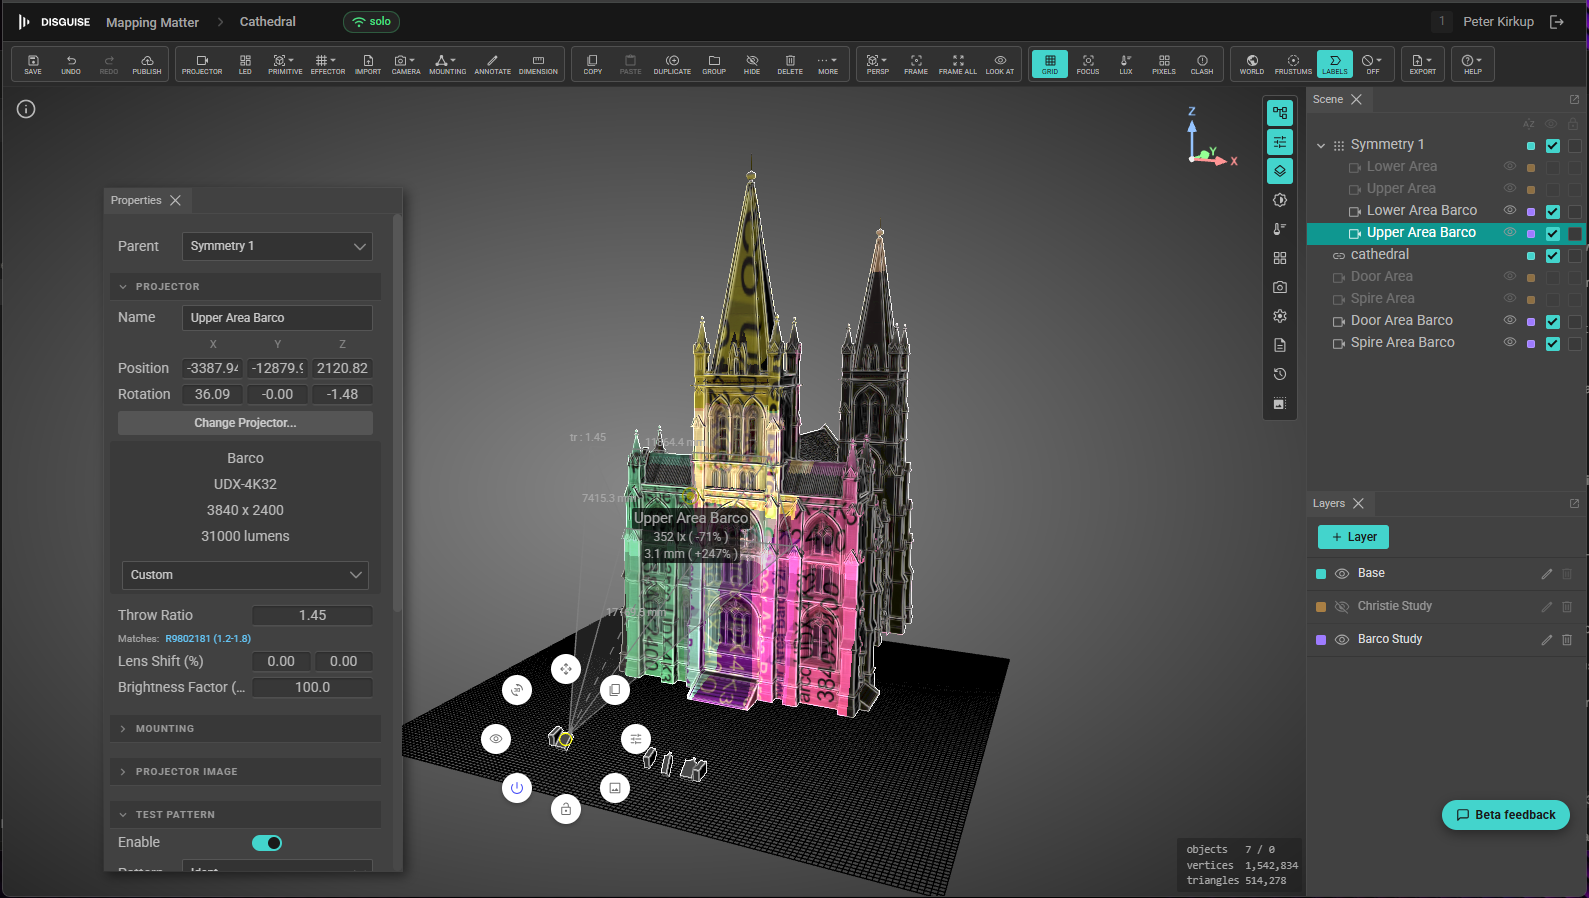Screen dimensions: 1589x898
Task: Add a new Projector
Action: pos(202,64)
